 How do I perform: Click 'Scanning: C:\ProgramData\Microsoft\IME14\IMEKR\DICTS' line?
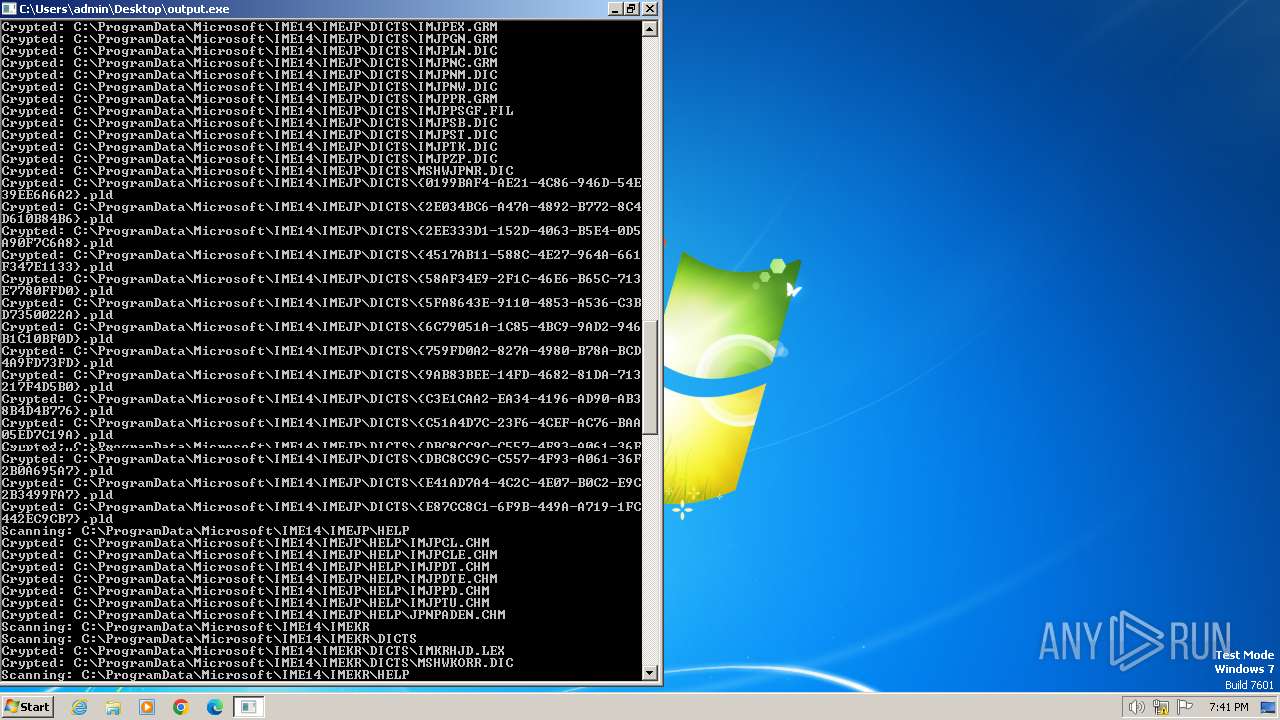209,638
